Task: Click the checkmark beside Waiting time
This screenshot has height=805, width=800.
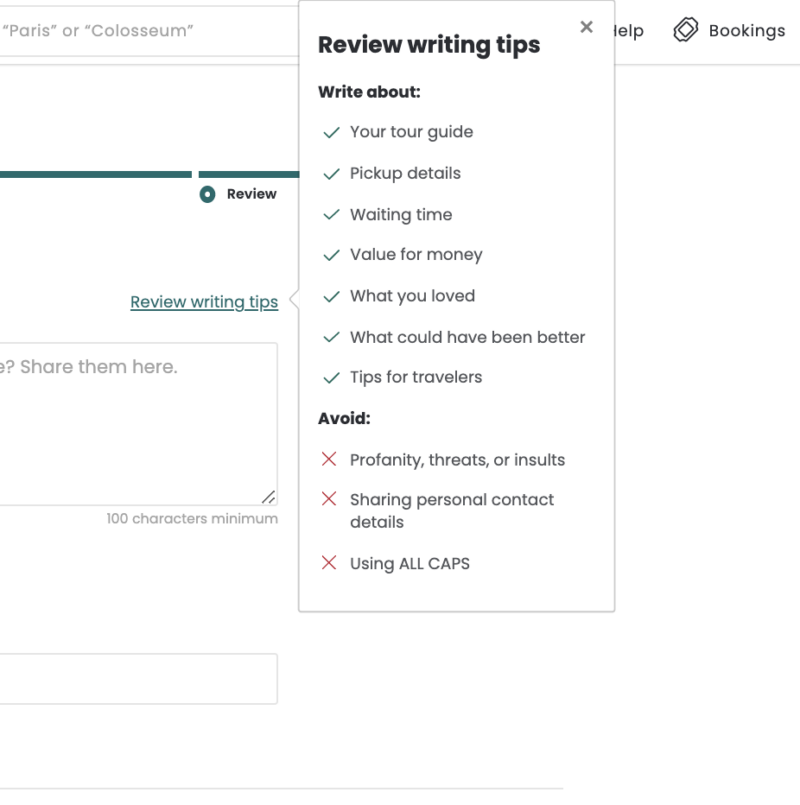Action: [331, 214]
